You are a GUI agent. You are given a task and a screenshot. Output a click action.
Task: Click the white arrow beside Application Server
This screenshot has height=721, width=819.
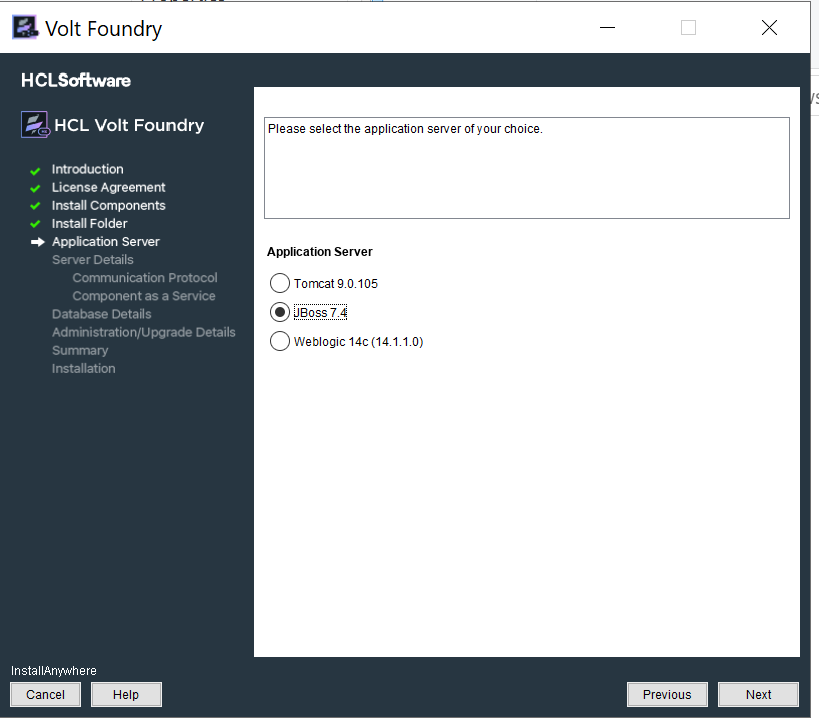(37, 242)
